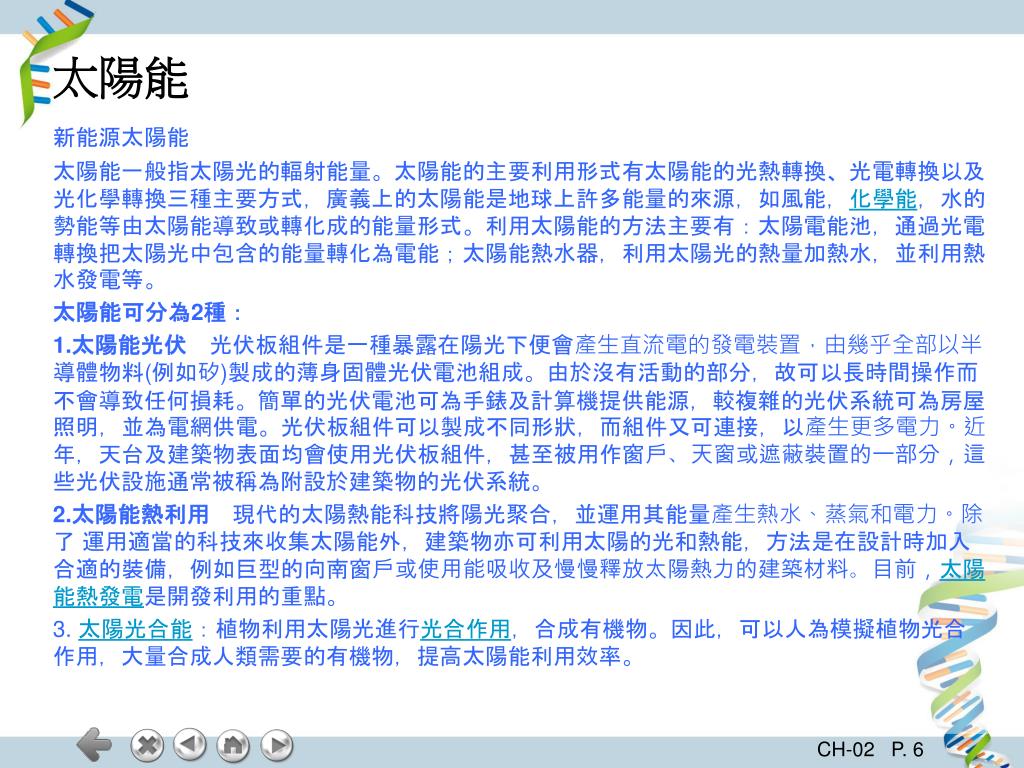1024x768 pixels.
Task: Click the slide title 太陽能
Action: [121, 79]
